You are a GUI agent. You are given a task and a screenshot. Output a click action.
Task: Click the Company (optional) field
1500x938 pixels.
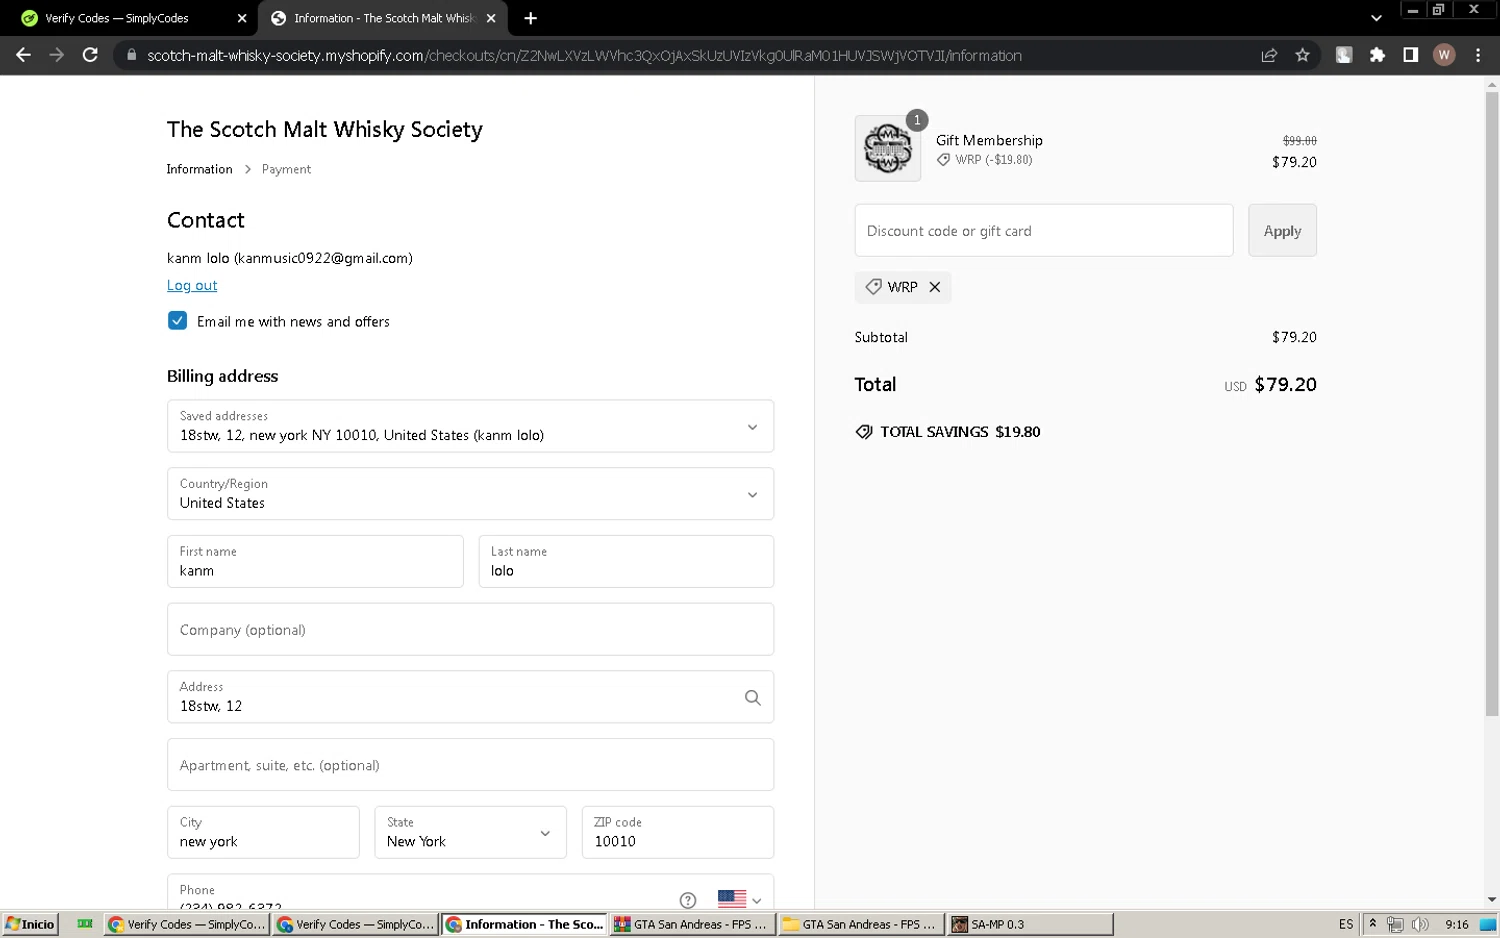coord(470,629)
